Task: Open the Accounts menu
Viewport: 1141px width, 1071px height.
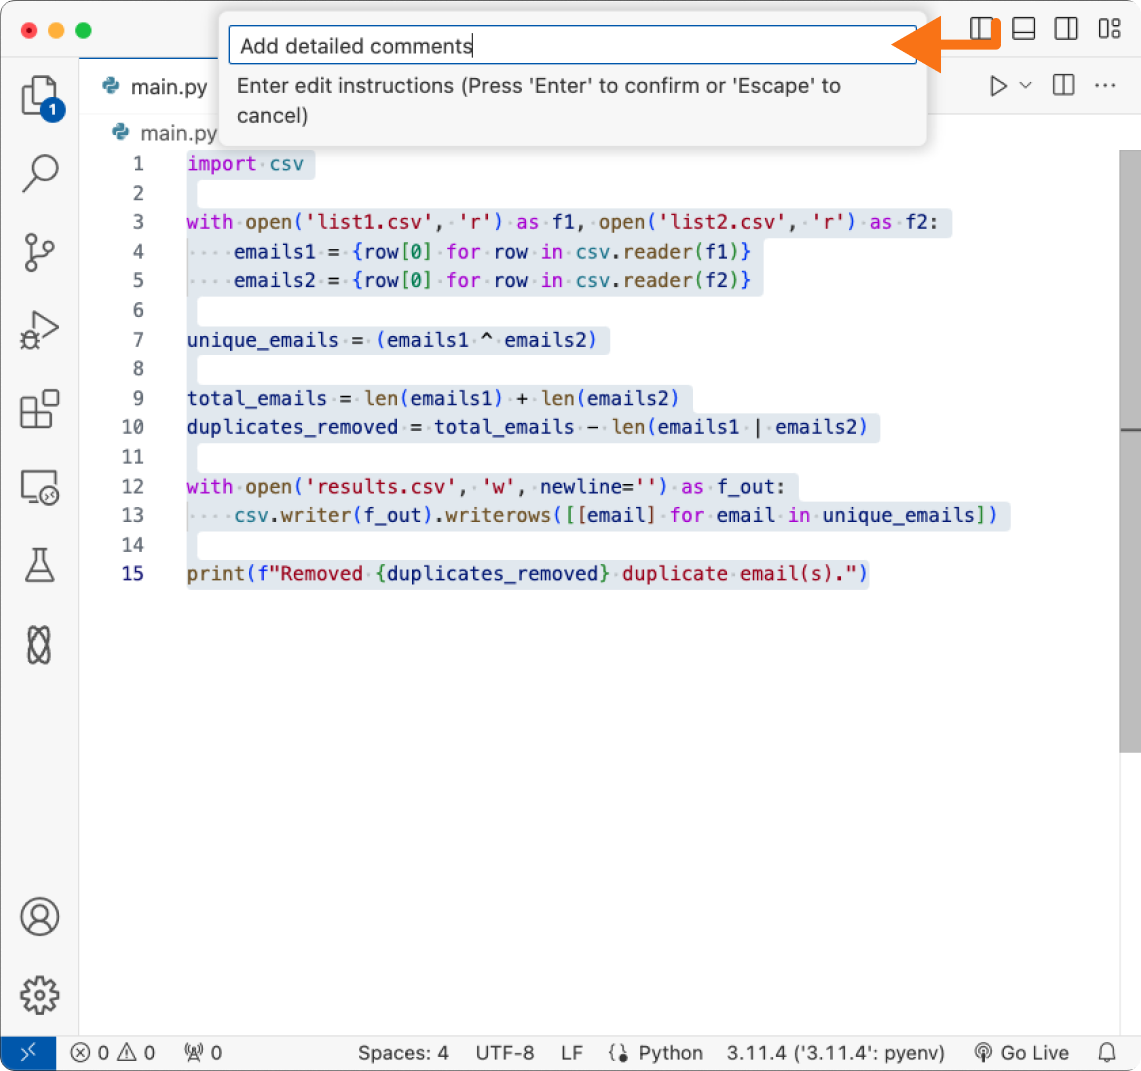Action: (39, 917)
